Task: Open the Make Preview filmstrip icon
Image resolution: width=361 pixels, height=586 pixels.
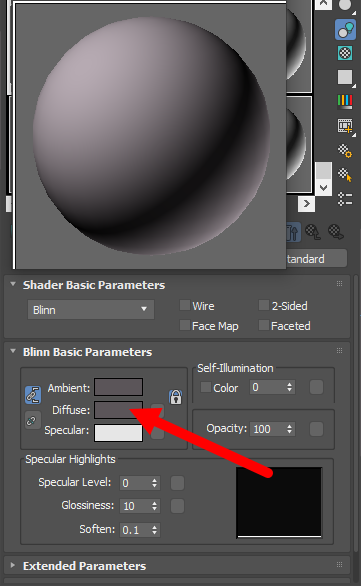Action: pos(345,126)
